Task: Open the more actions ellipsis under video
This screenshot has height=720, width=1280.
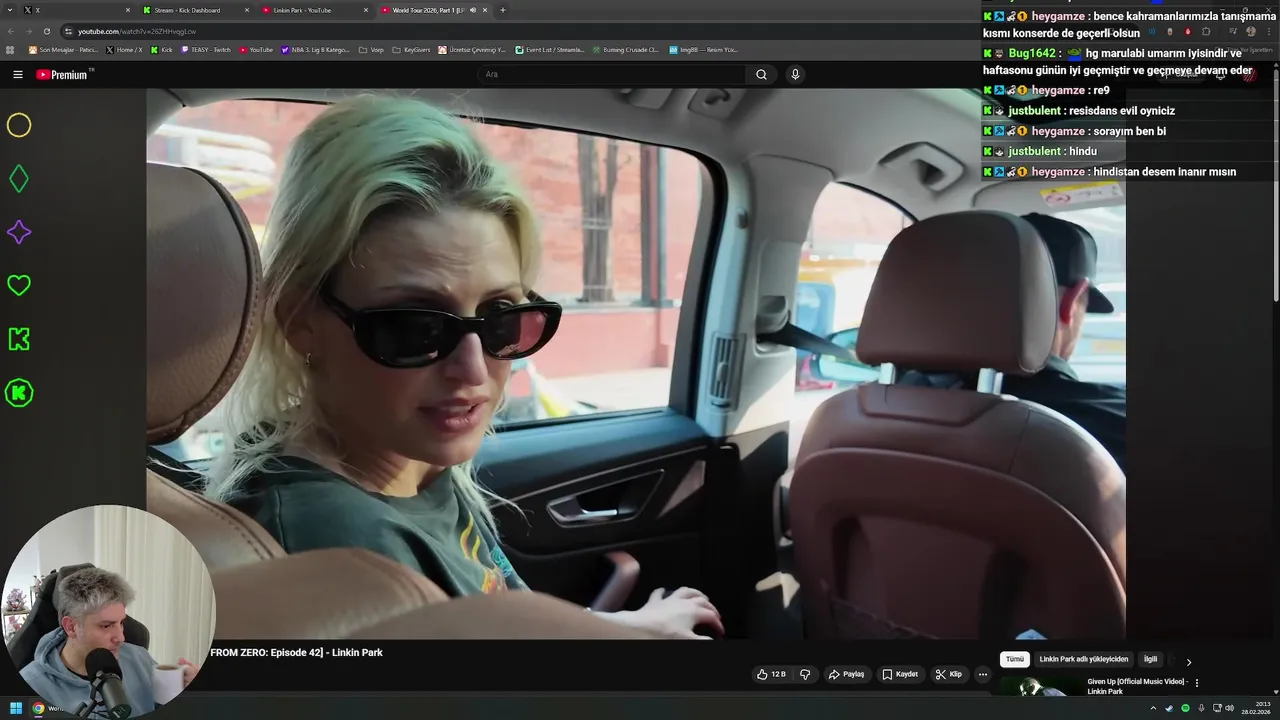Action: pyautogui.click(x=982, y=674)
